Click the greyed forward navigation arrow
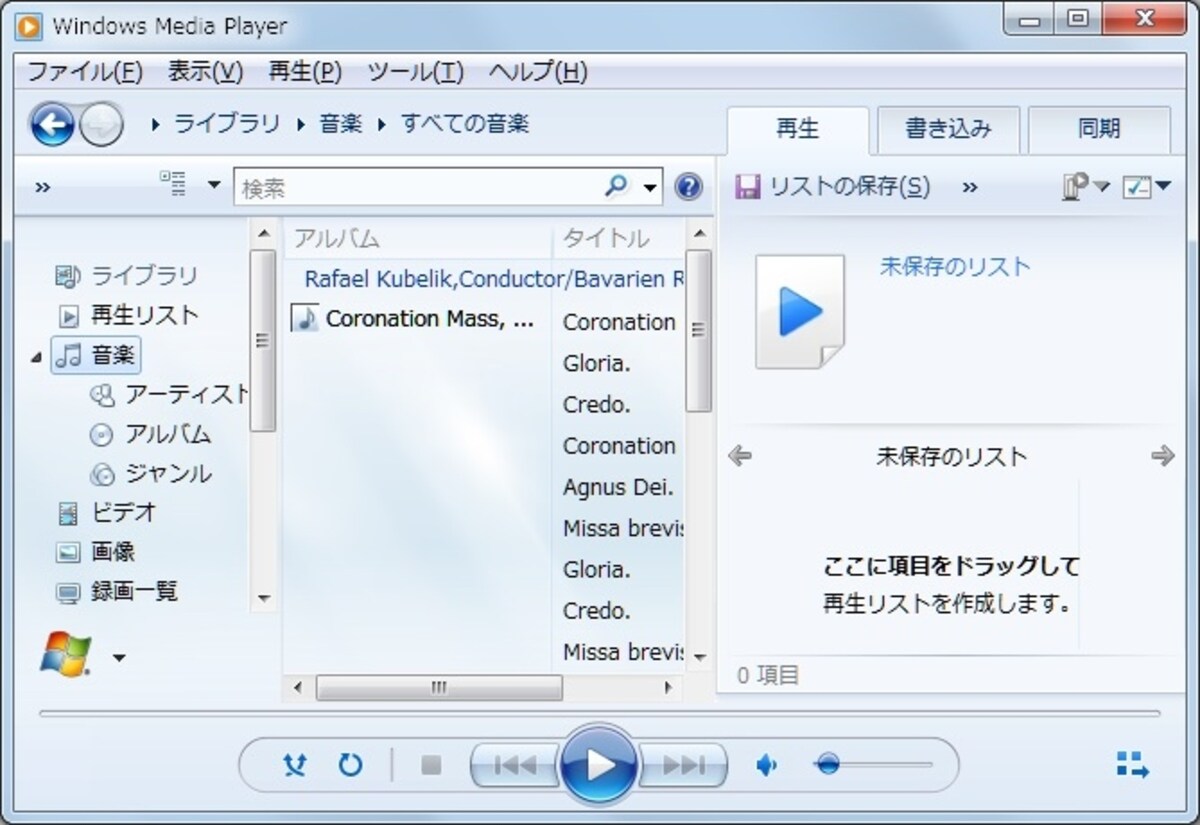The width and height of the screenshot is (1200, 825). [x=101, y=126]
